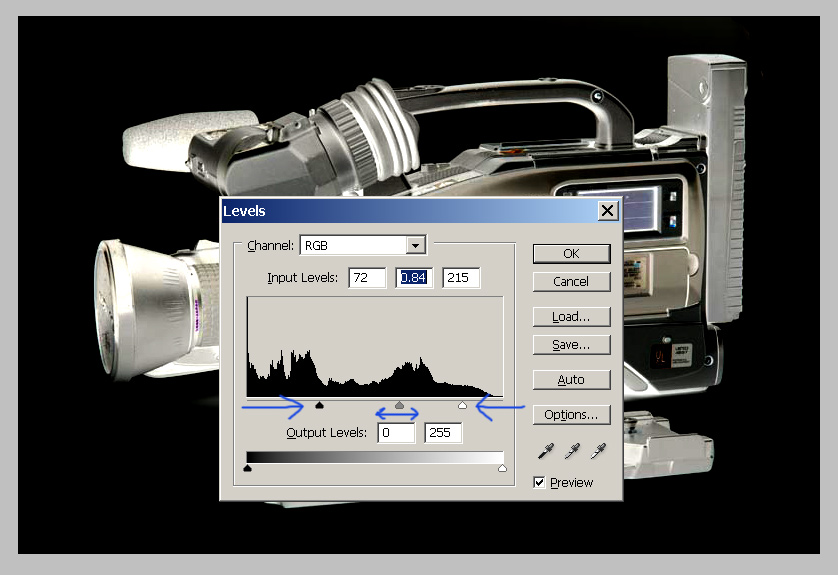This screenshot has height=575, width=838.
Task: Click the Save... button
Action: (571, 345)
